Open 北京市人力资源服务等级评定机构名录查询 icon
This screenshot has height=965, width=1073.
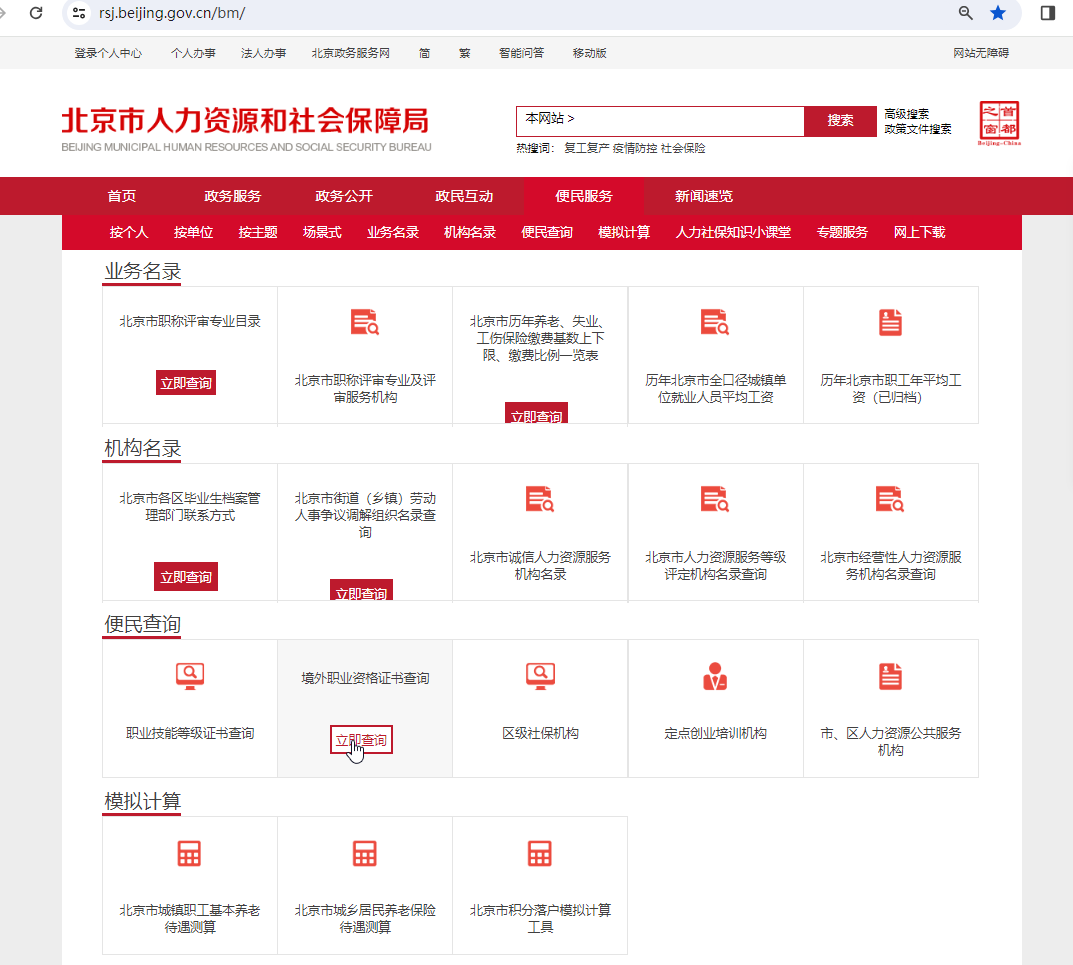pos(715,499)
